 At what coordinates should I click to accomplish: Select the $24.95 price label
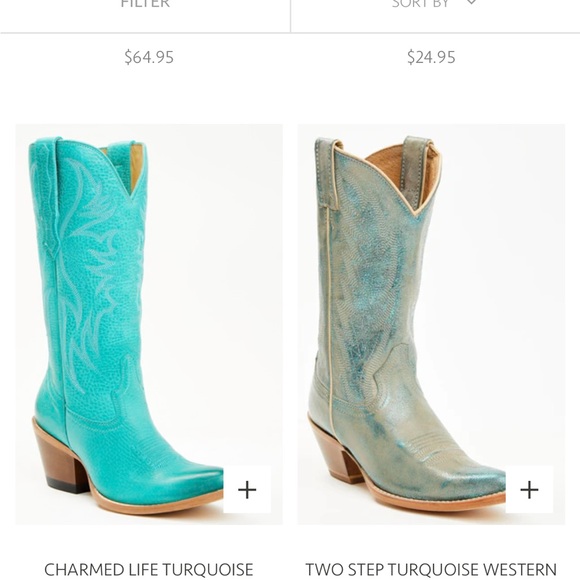pos(431,57)
